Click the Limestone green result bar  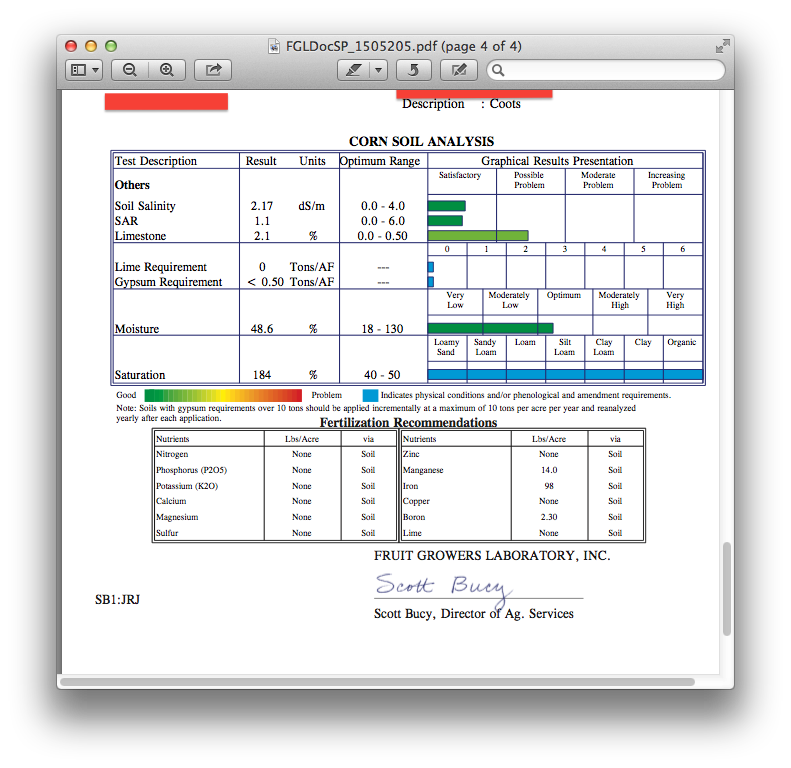[477, 236]
